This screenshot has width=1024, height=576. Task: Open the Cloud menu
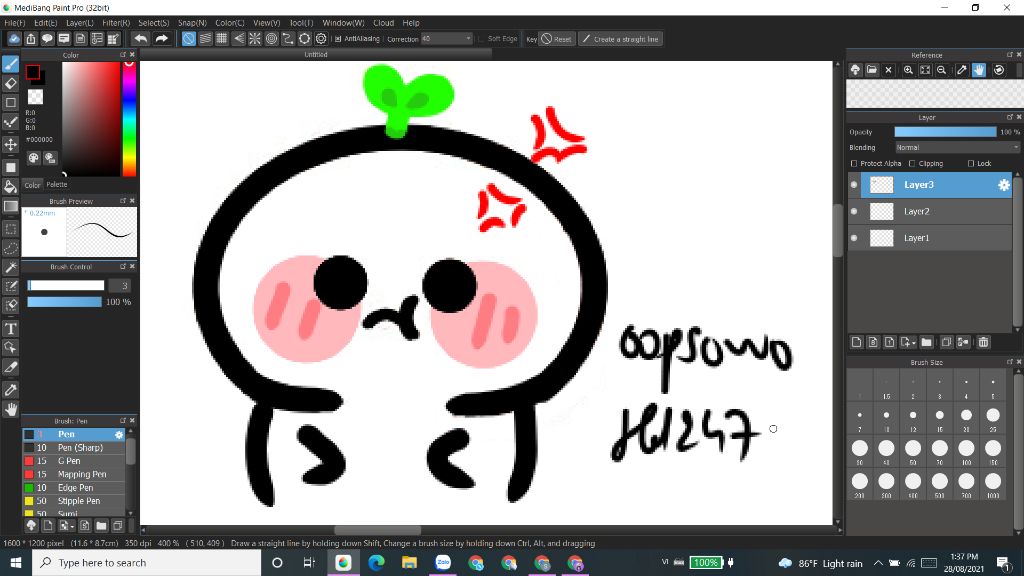point(383,23)
